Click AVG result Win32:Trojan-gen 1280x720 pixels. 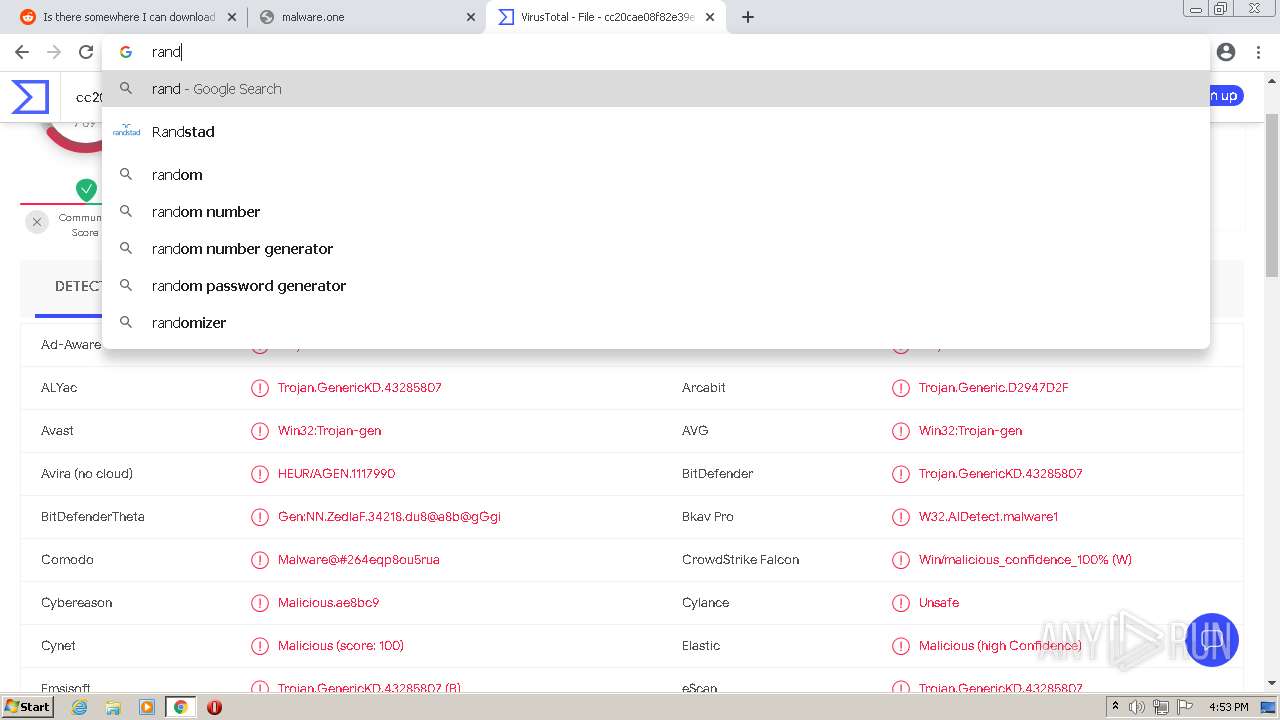pos(971,431)
